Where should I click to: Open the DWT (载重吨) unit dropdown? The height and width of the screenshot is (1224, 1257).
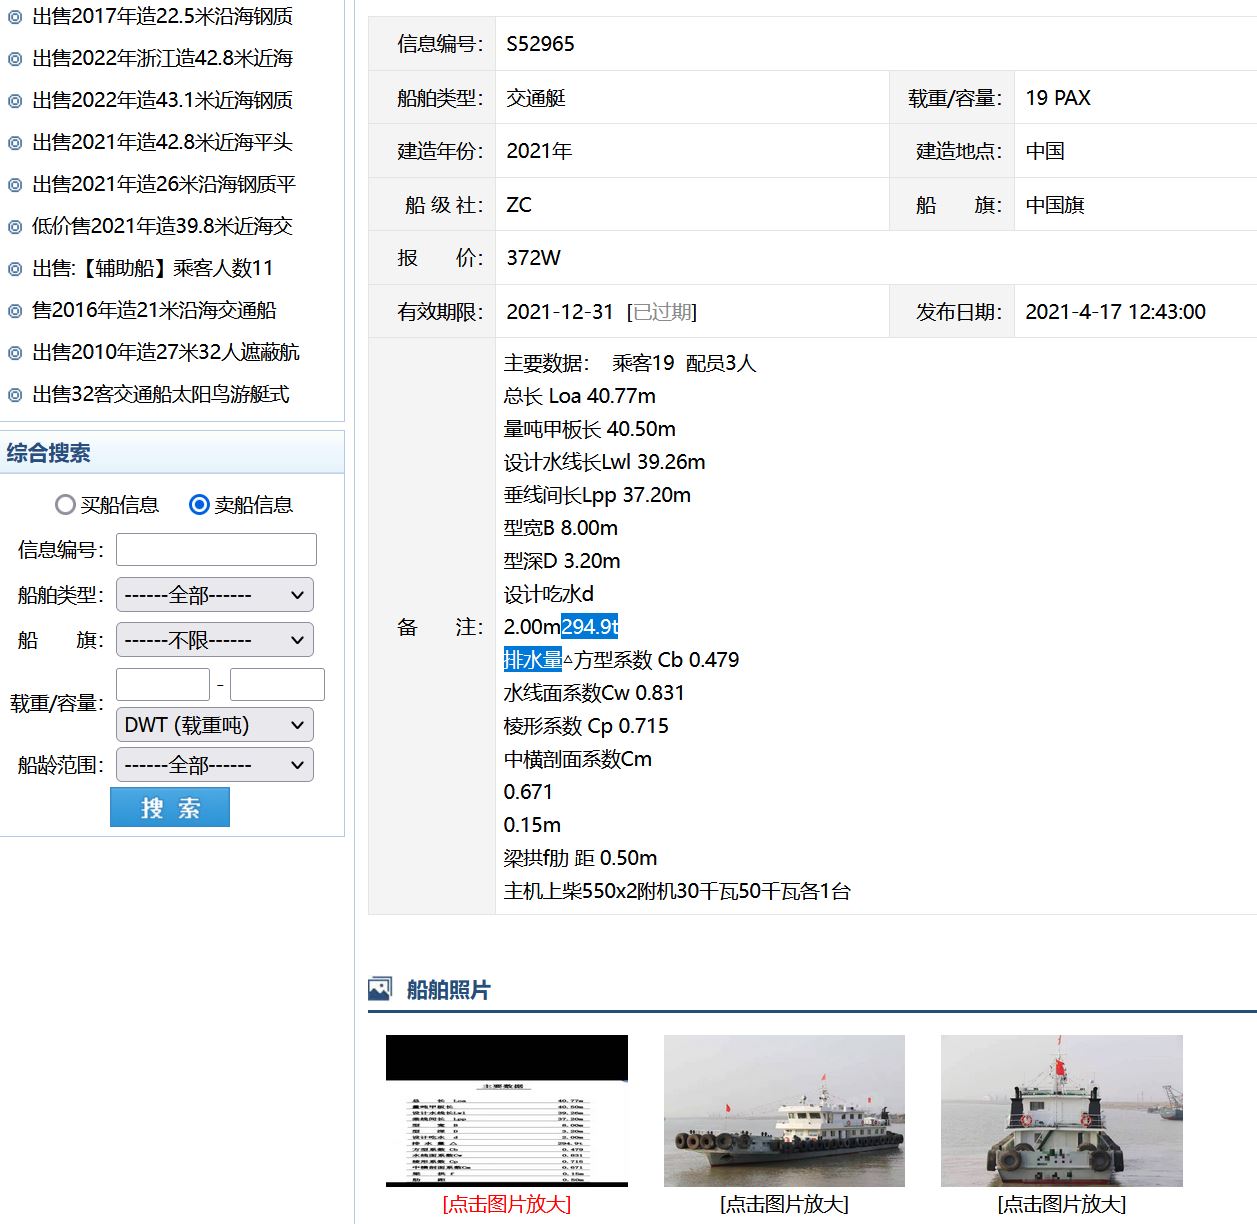(x=215, y=725)
